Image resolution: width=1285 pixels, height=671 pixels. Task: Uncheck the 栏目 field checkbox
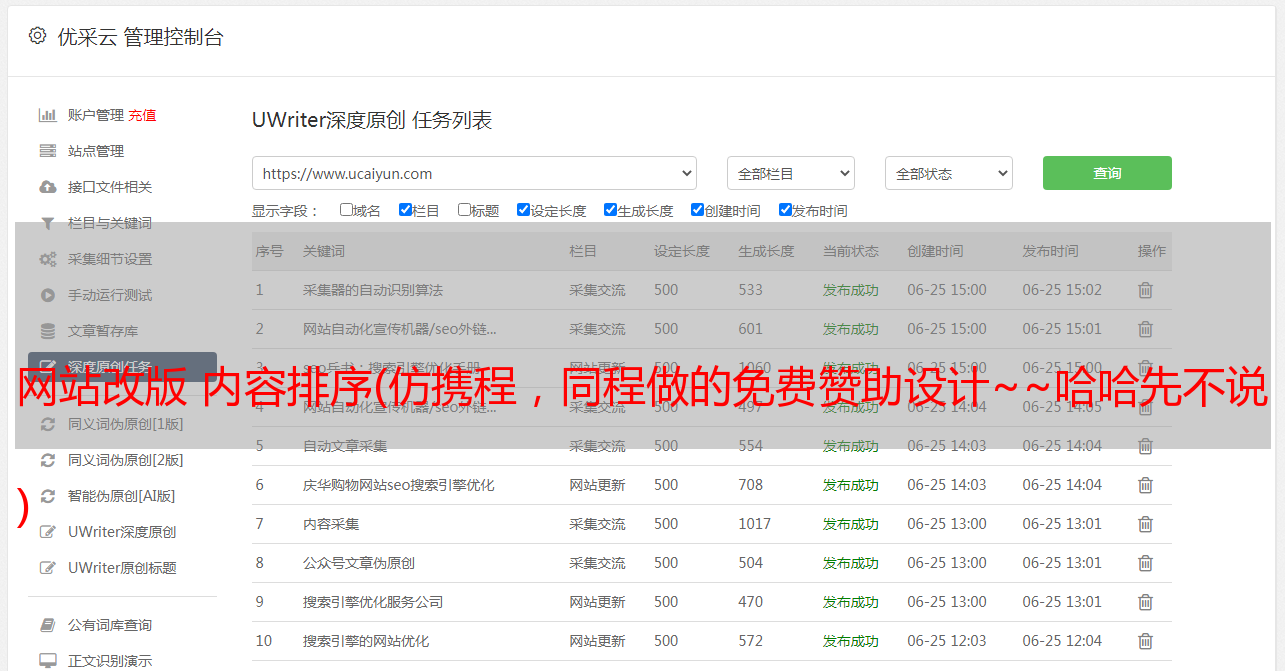point(405,210)
